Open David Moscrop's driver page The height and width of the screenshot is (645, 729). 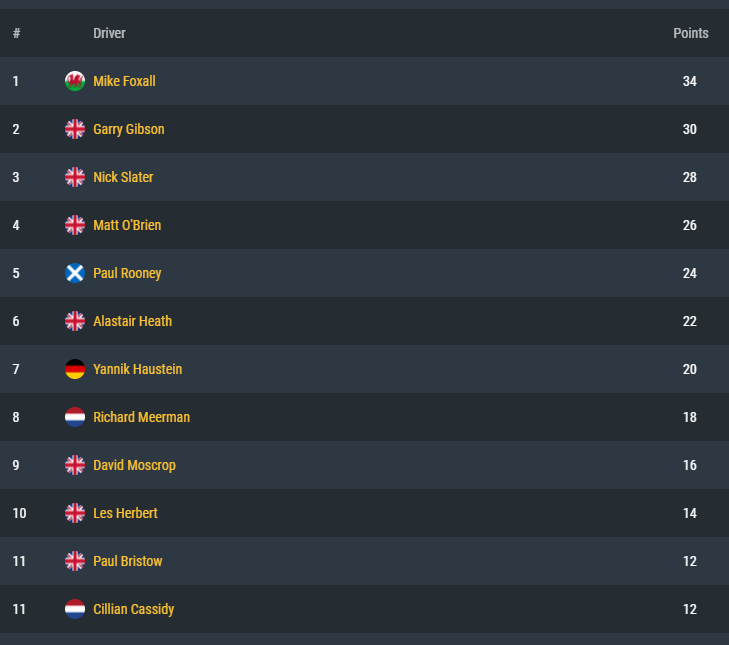coord(134,465)
